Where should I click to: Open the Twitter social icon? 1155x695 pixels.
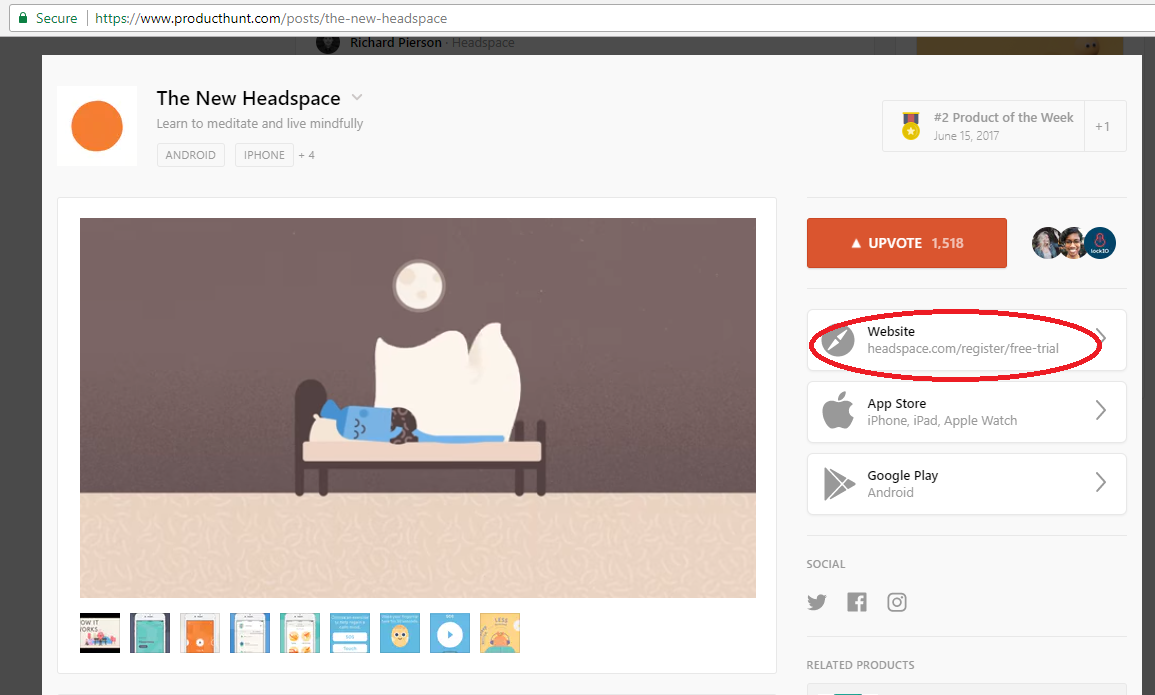[x=817, y=602]
